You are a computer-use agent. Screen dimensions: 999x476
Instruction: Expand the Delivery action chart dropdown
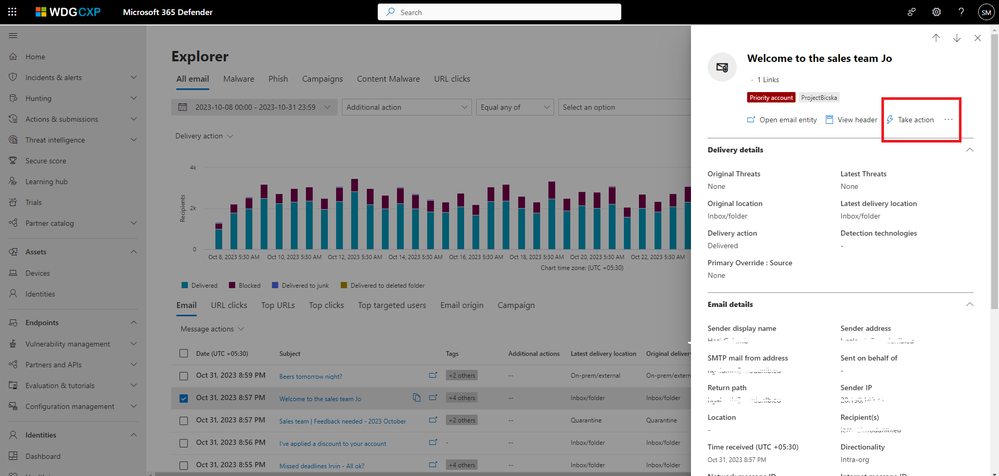tap(205, 136)
